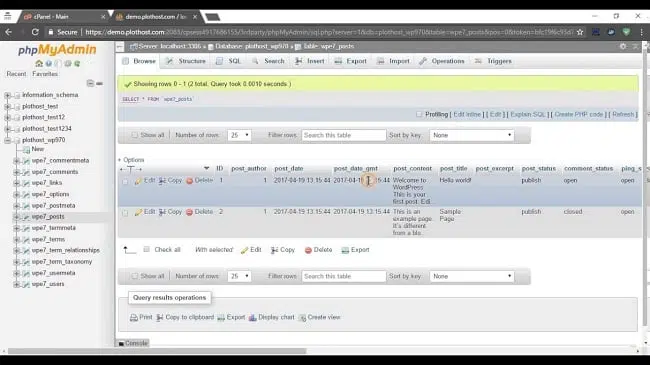
Task: Click the Edit inline link
Action: [467, 114]
